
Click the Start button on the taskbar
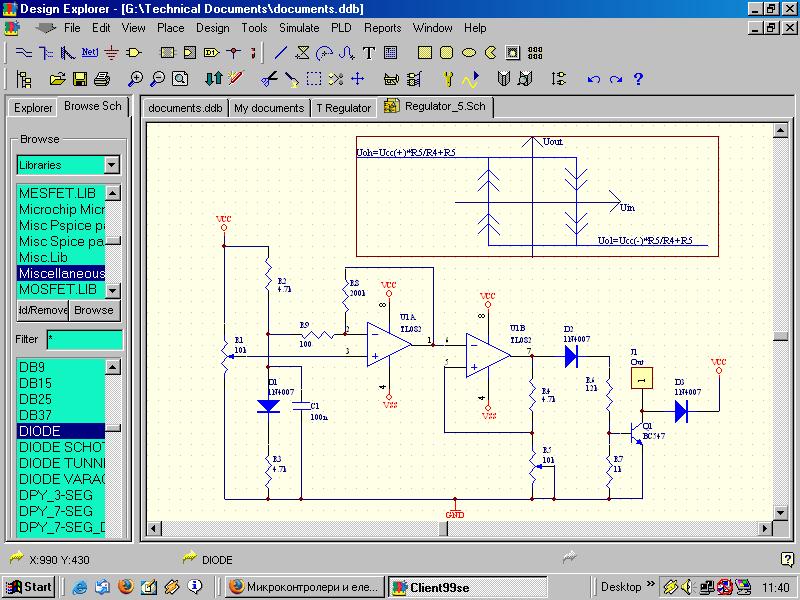(x=29, y=587)
